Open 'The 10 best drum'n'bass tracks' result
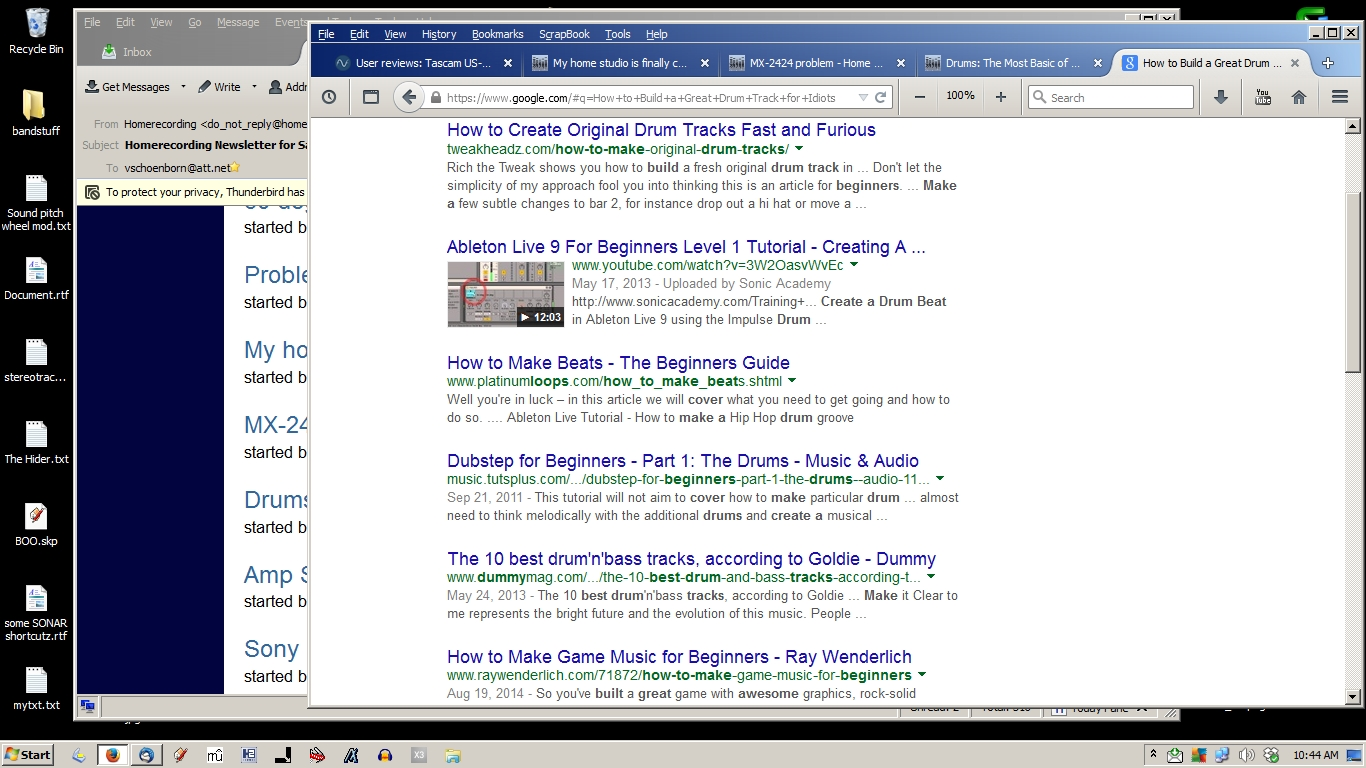This screenshot has width=1366, height=768. 691,559
